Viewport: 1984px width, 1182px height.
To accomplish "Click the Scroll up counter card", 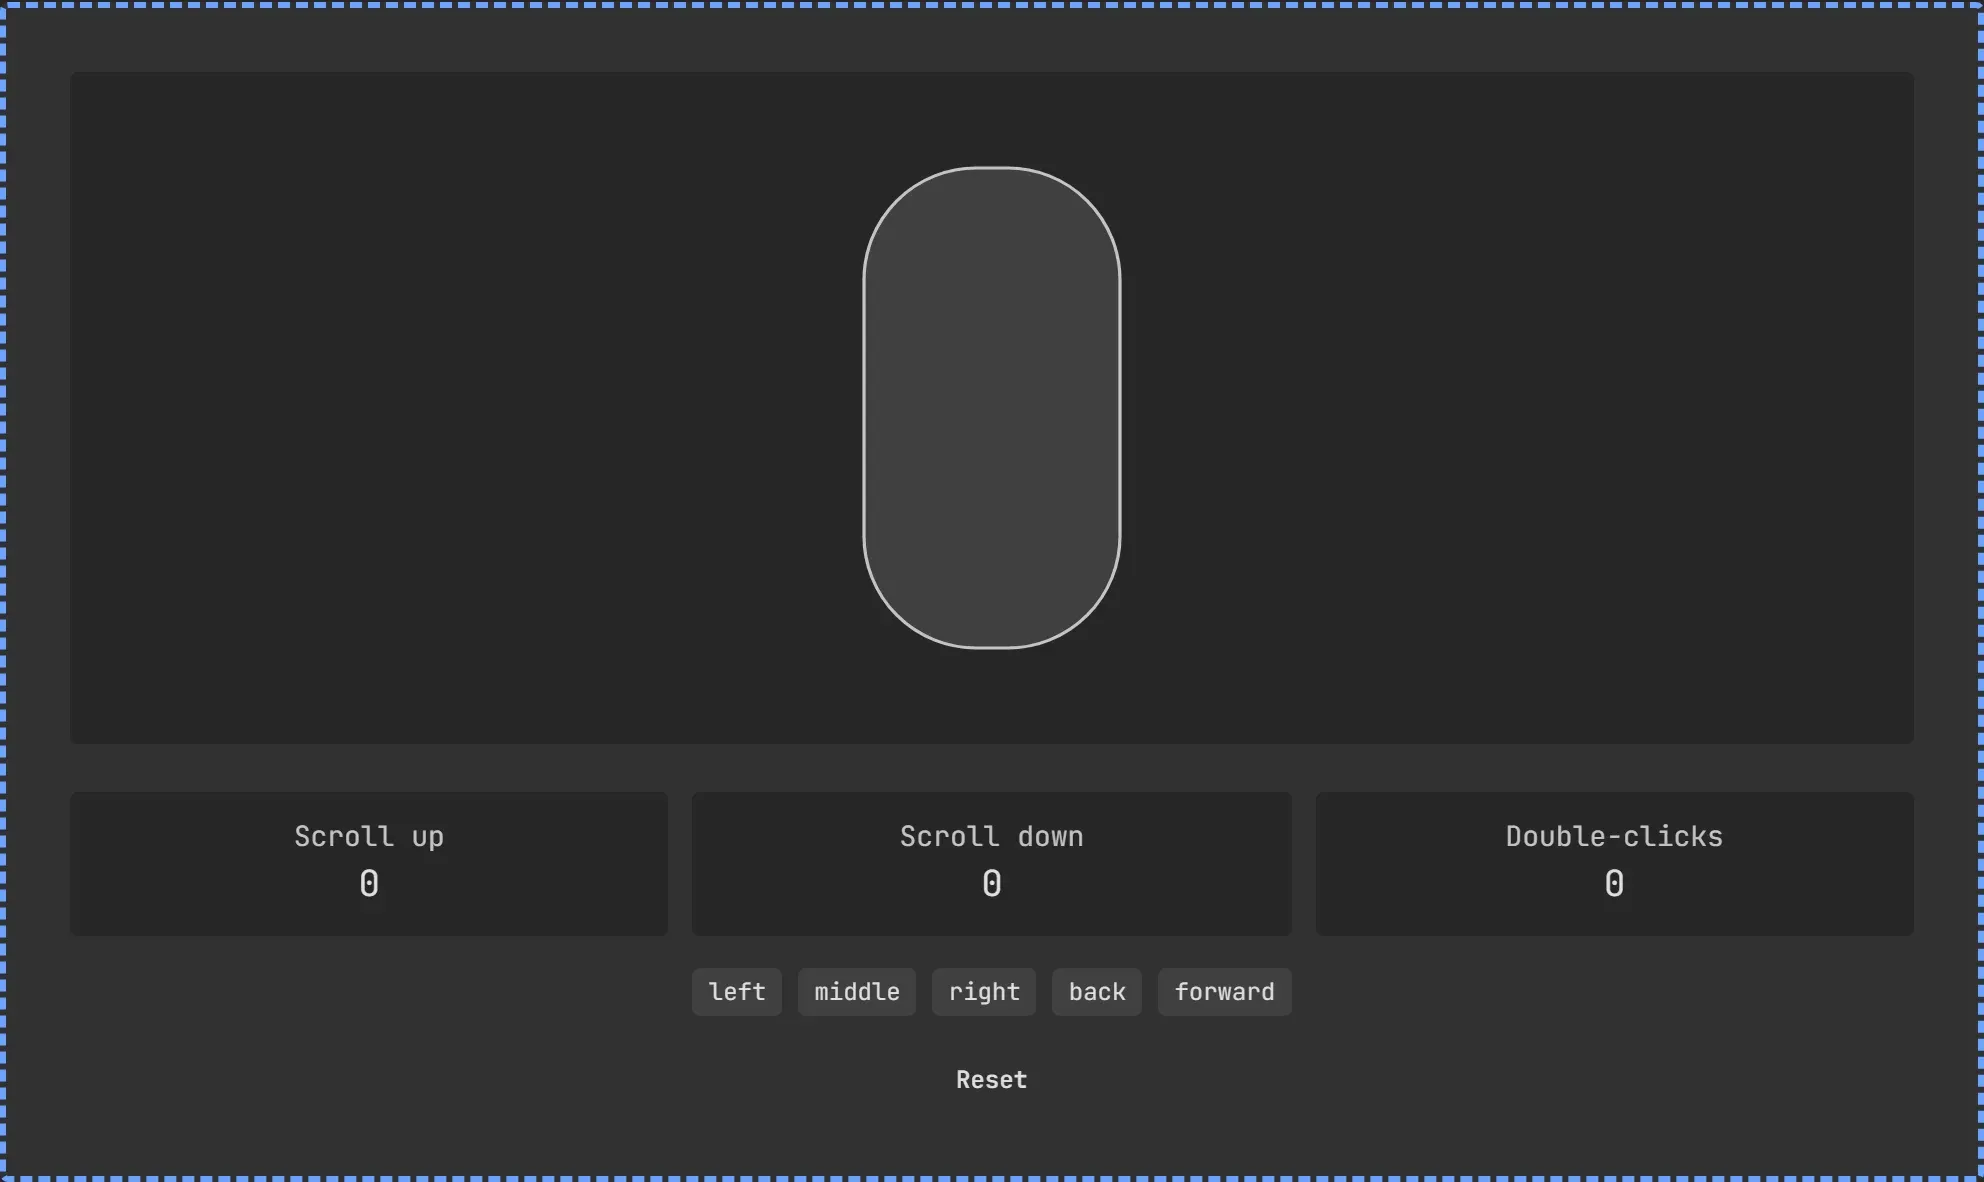I will [x=369, y=864].
